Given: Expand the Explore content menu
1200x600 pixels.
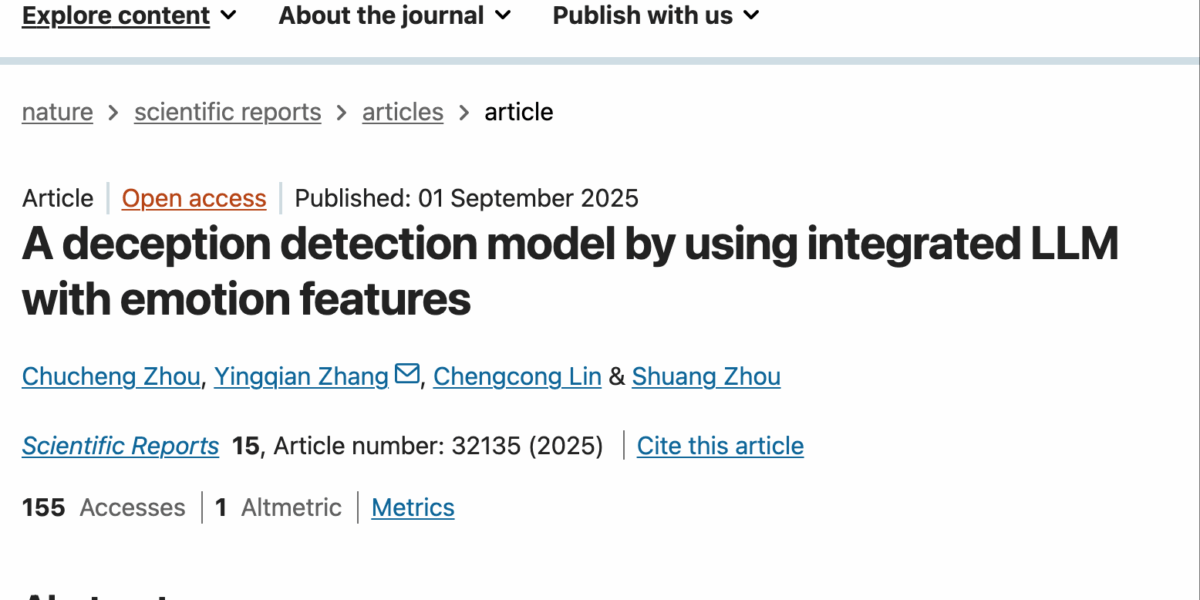Looking at the screenshot, I should click(x=129, y=16).
